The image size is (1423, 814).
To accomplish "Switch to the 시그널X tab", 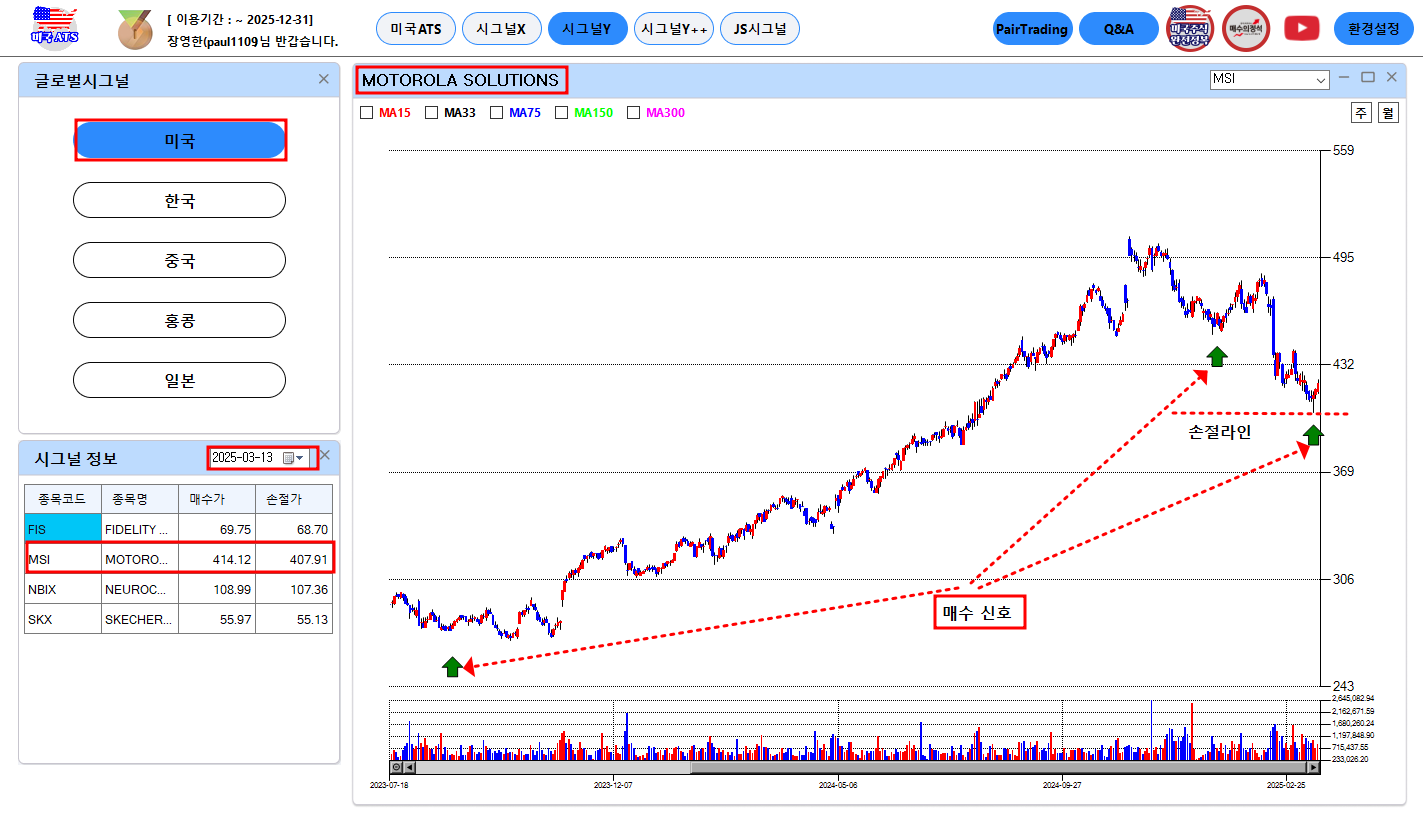I will 502,29.
